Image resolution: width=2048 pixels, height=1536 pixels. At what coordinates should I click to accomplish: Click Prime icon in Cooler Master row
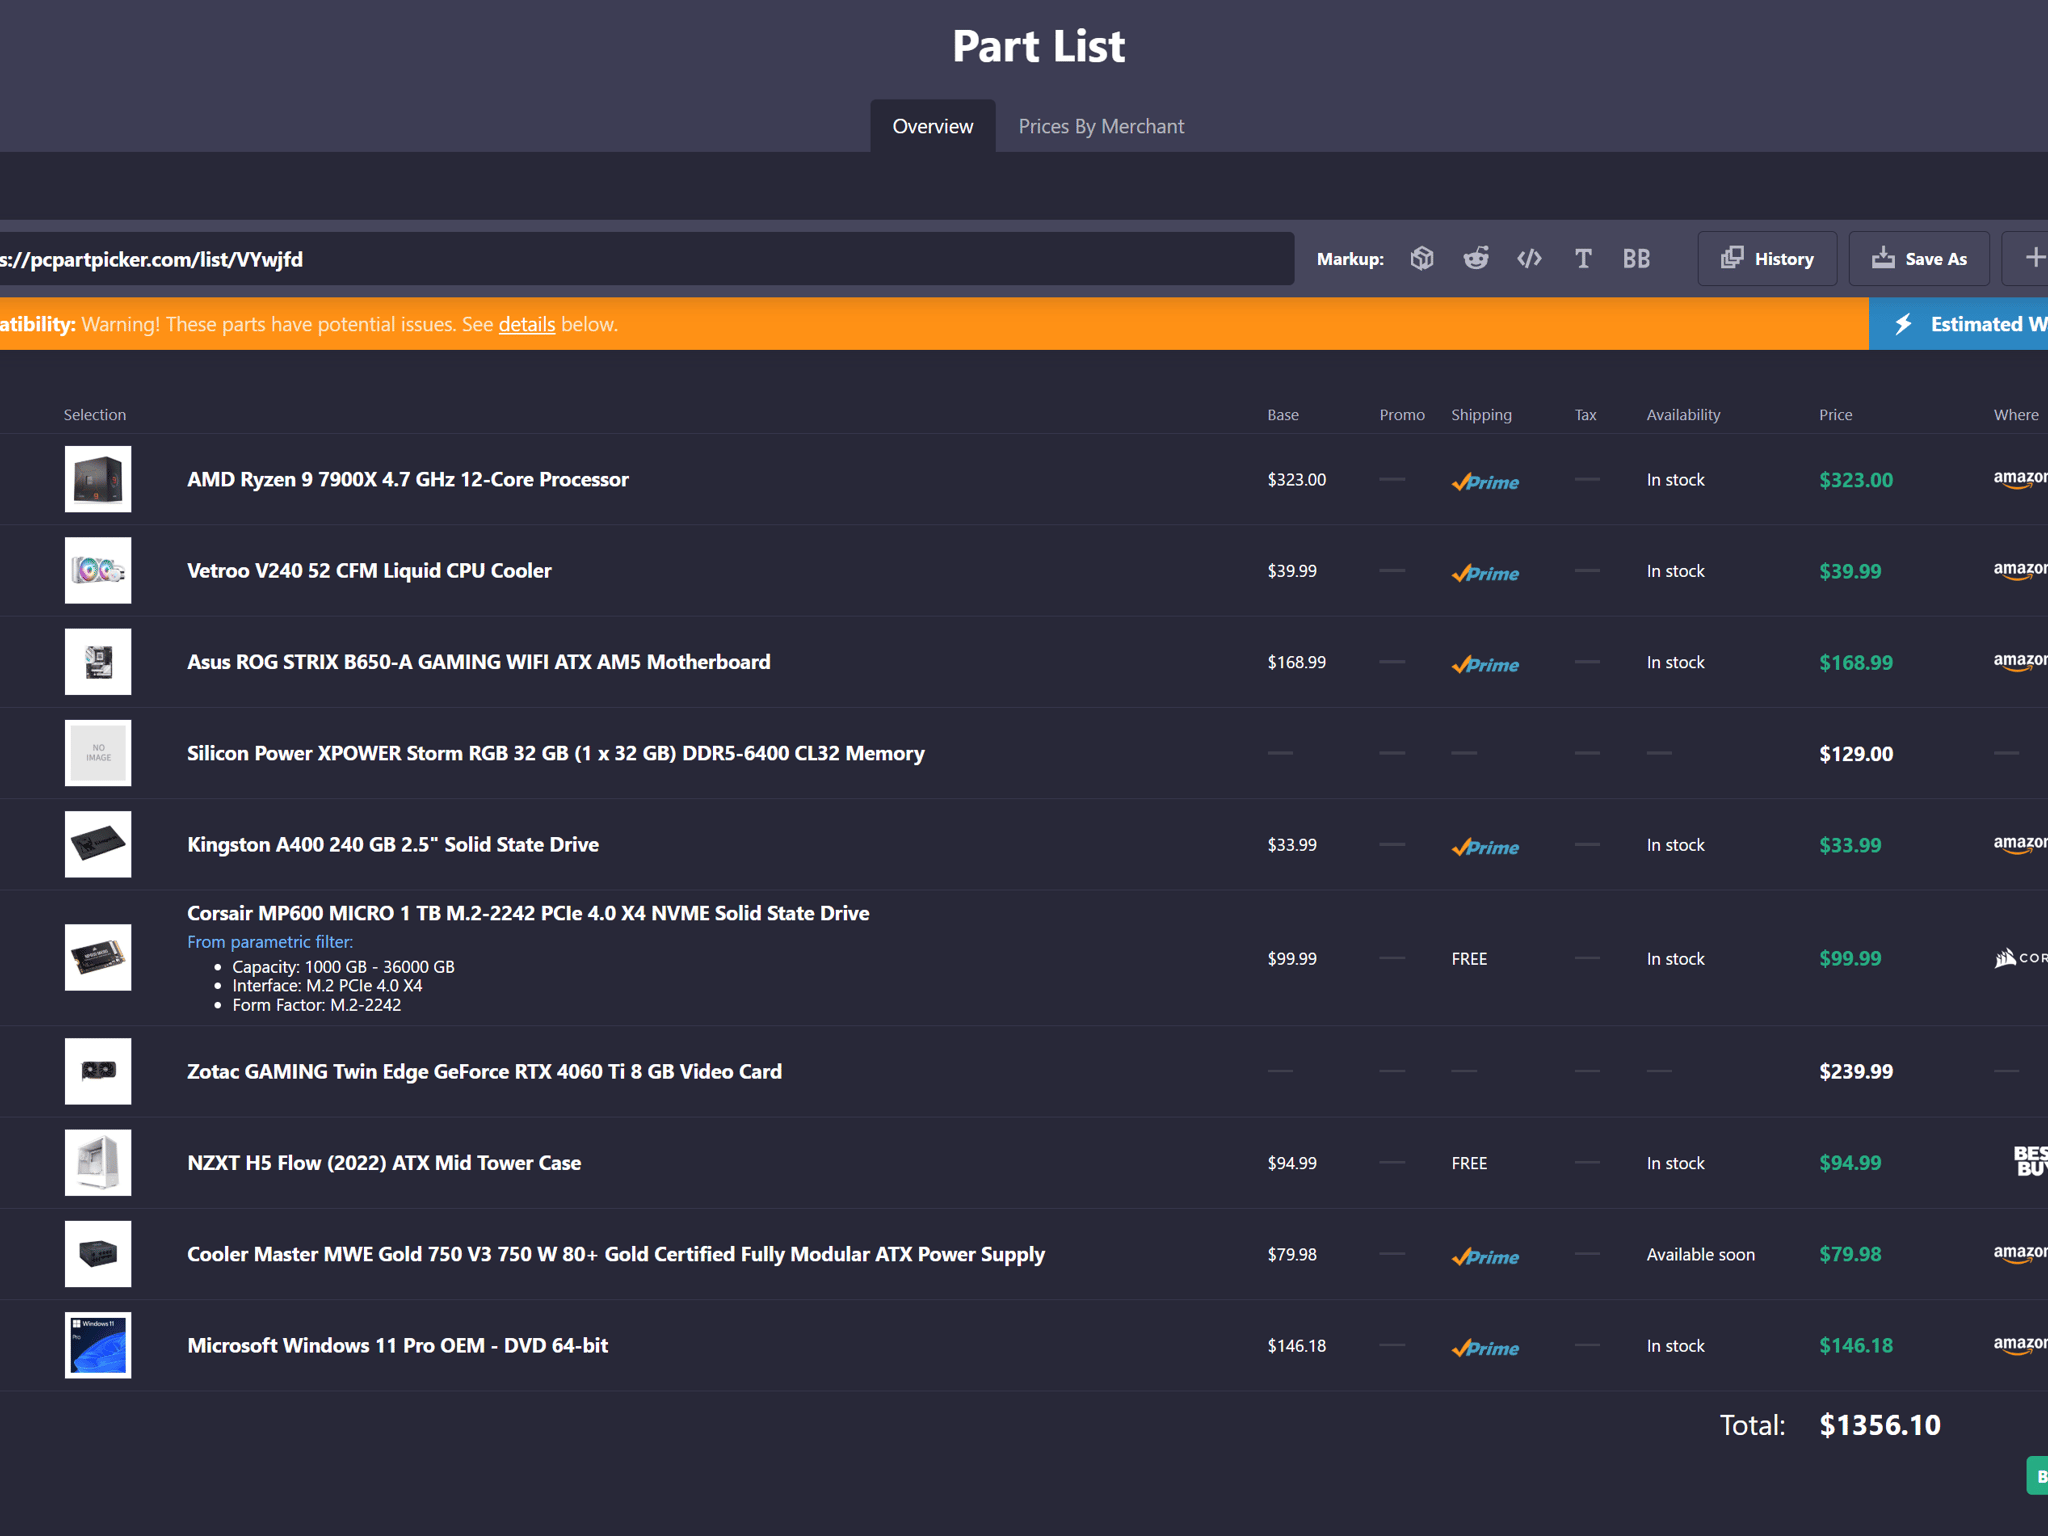click(x=1485, y=1257)
